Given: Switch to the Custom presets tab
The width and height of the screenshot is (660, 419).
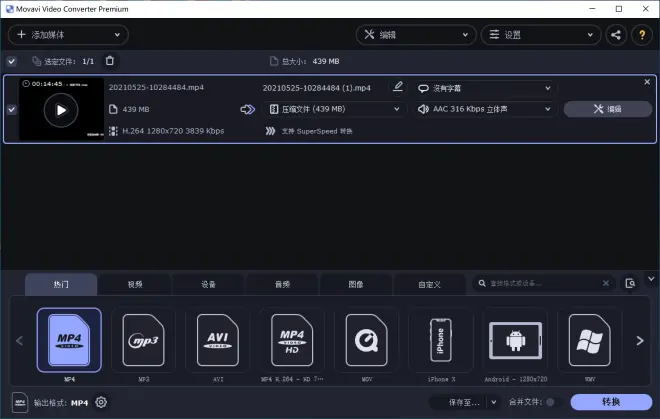Looking at the screenshot, I should pyautogui.click(x=429, y=285).
